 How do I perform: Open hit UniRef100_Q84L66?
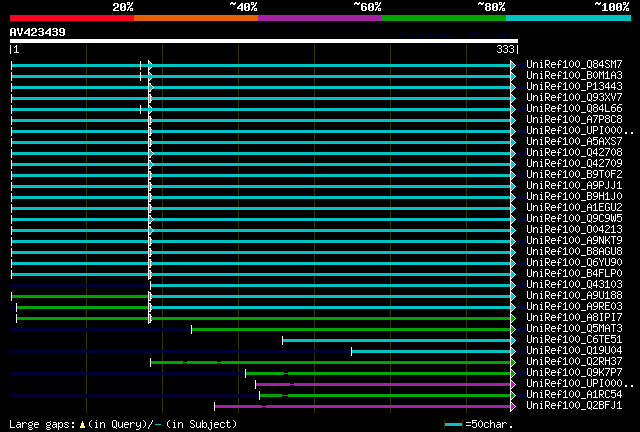(x=574, y=109)
